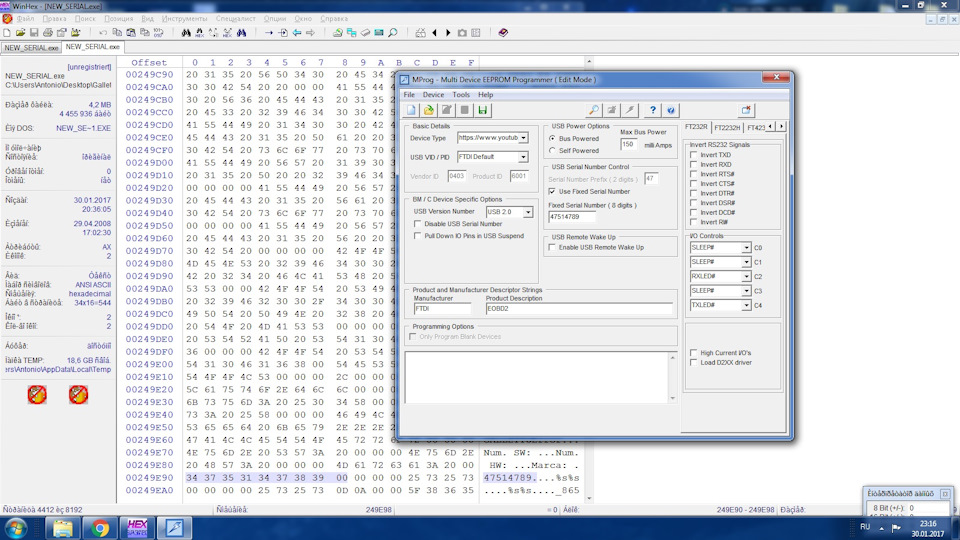
Task: Click the green Save icon in MProg
Action: pos(483,110)
